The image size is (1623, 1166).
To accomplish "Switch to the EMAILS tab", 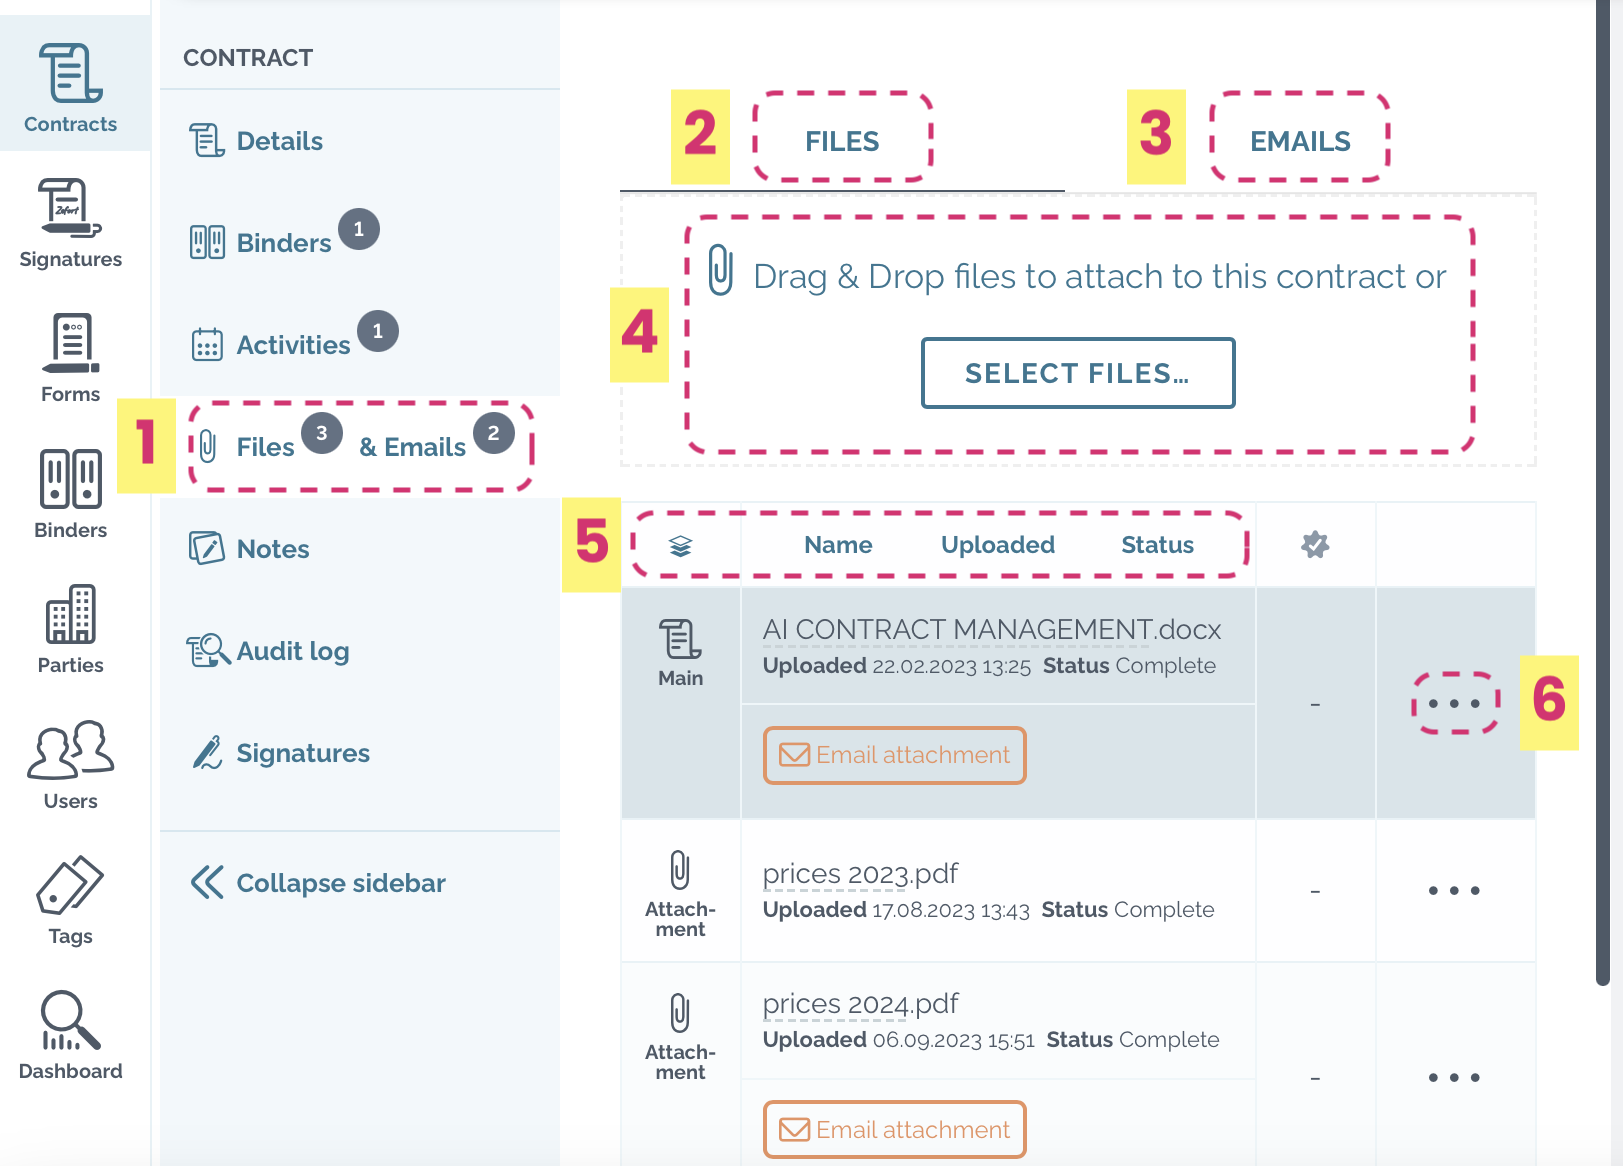I will click(x=1300, y=141).
